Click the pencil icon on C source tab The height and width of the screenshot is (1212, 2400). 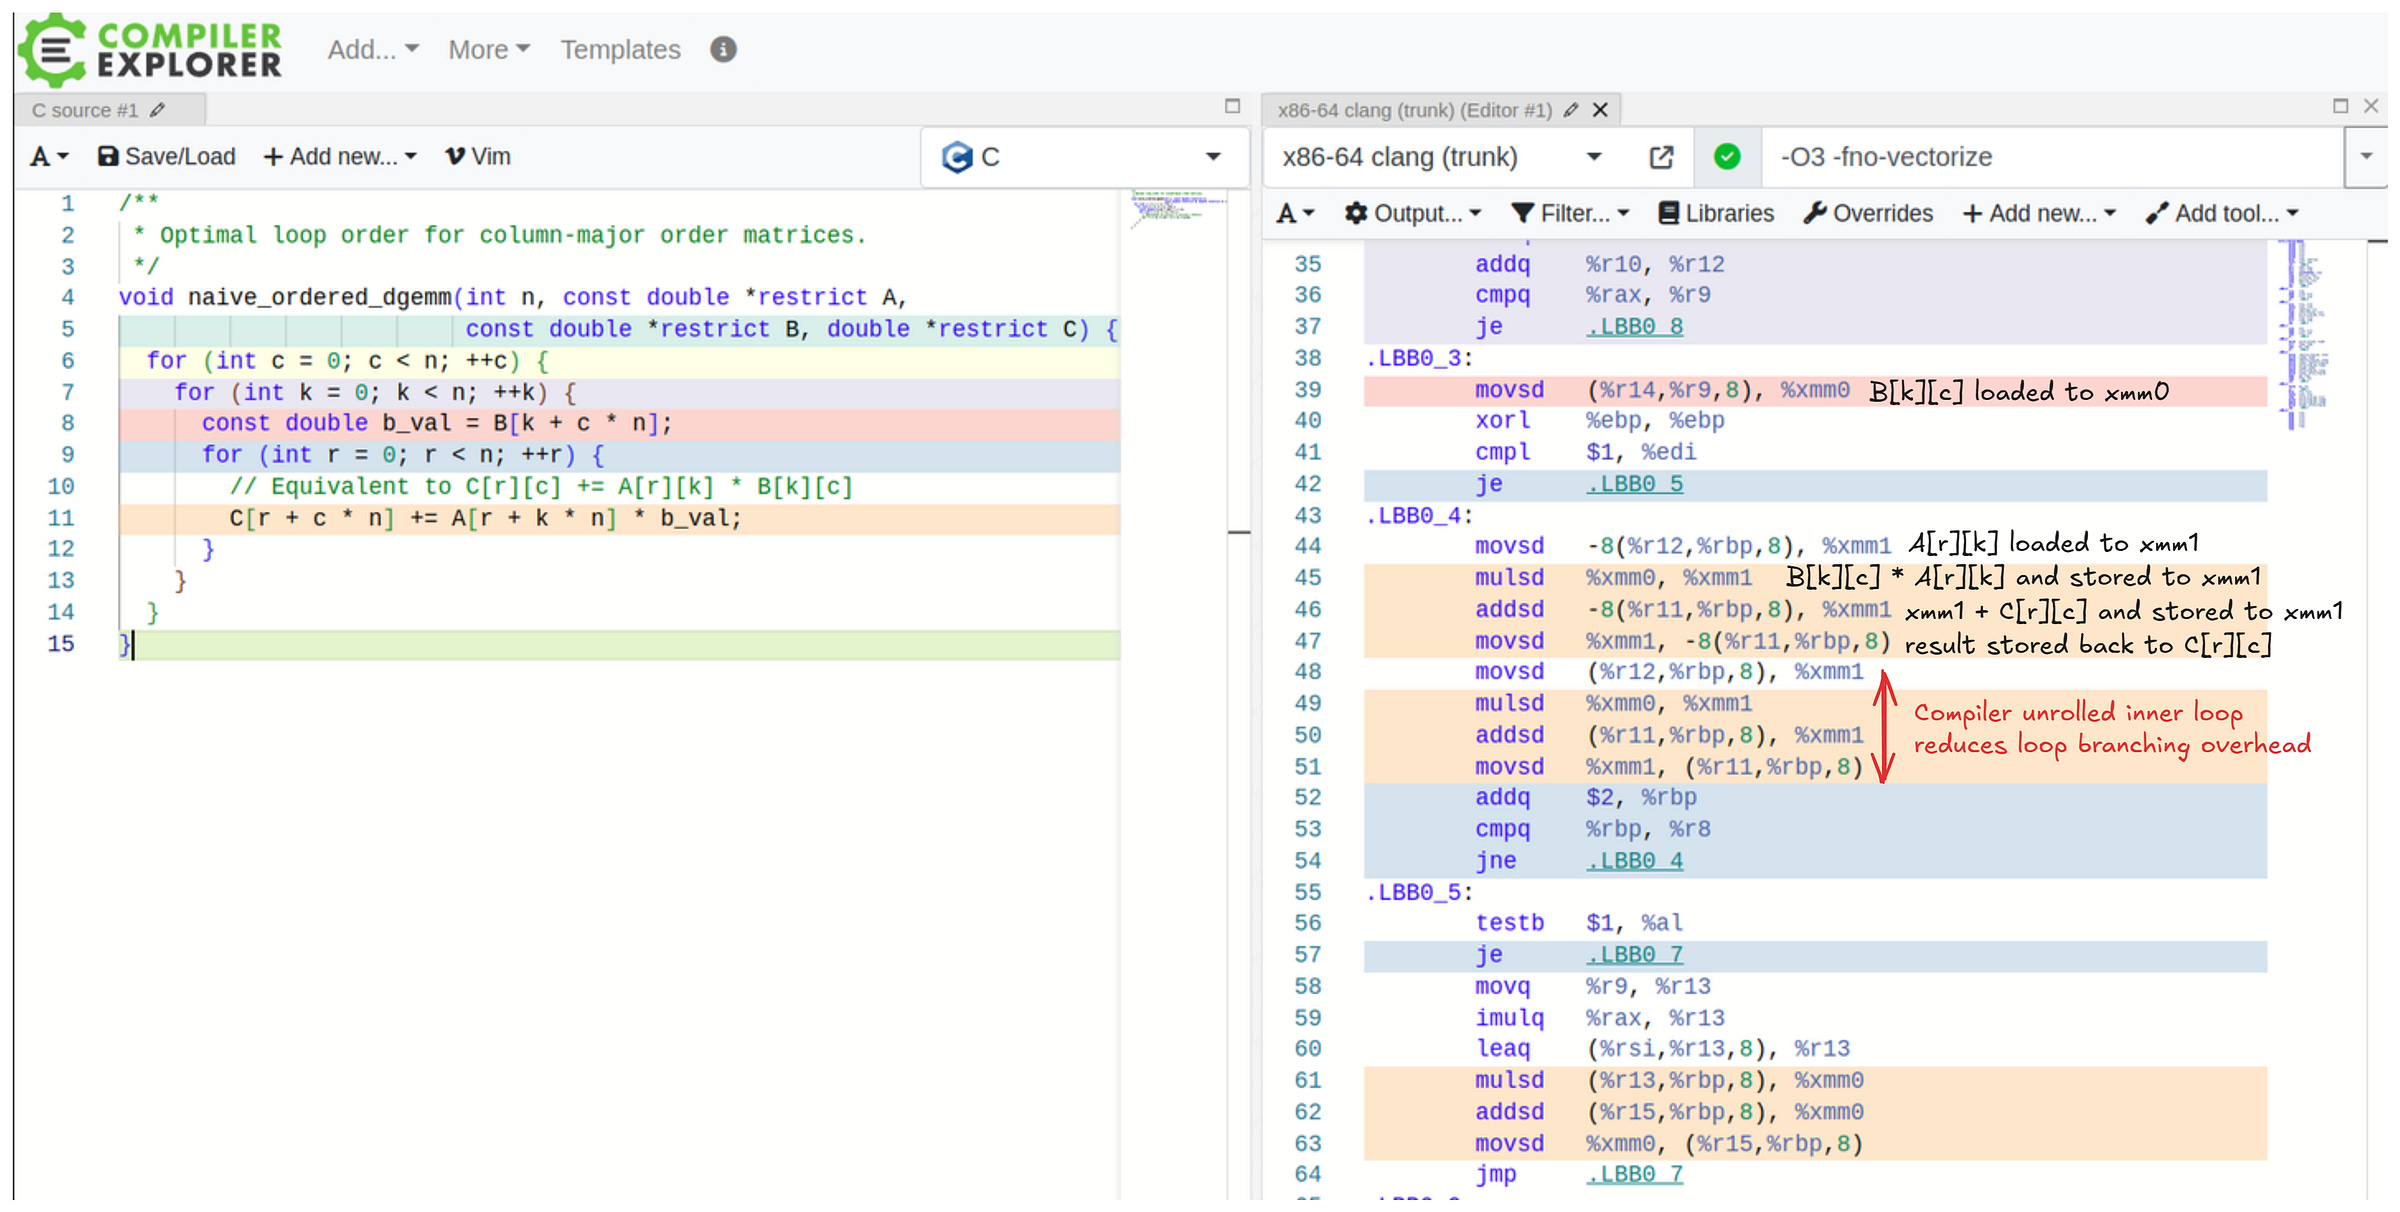158,110
